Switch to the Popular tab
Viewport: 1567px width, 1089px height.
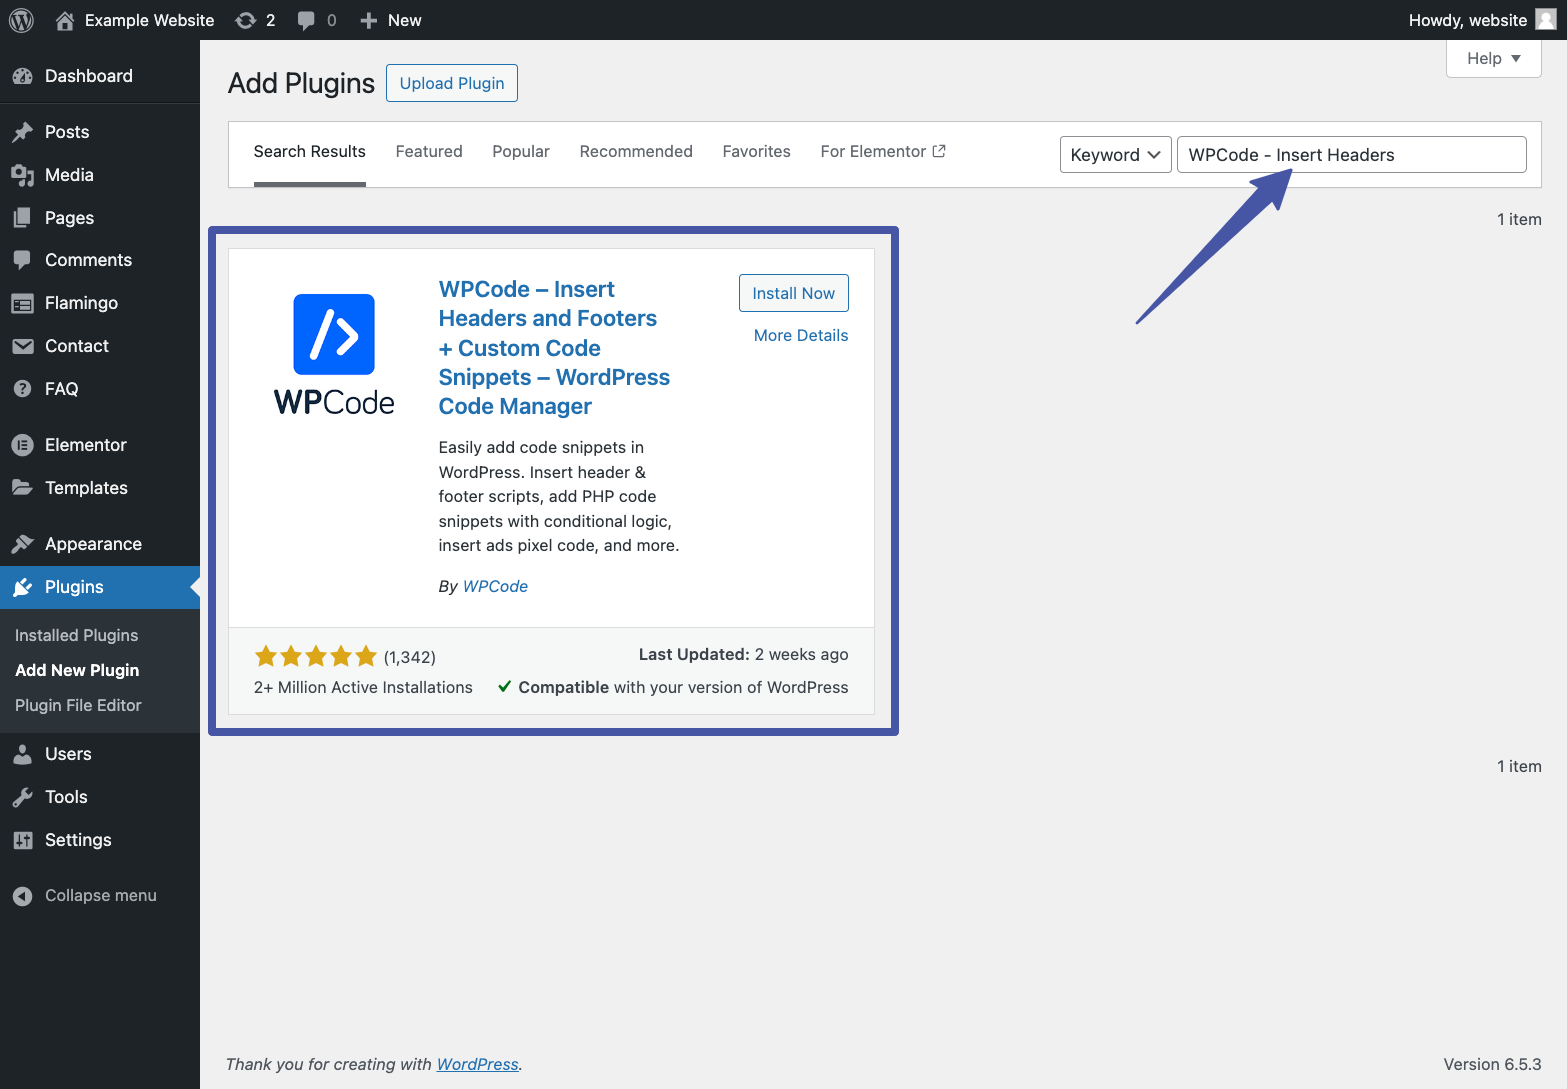pos(521,152)
